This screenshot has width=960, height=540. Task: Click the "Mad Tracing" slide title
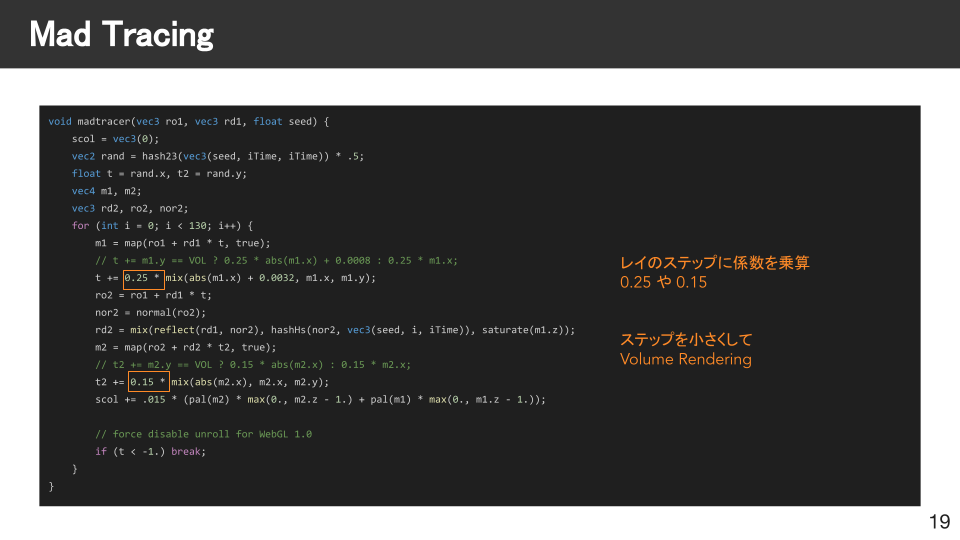pyautogui.click(x=121, y=35)
